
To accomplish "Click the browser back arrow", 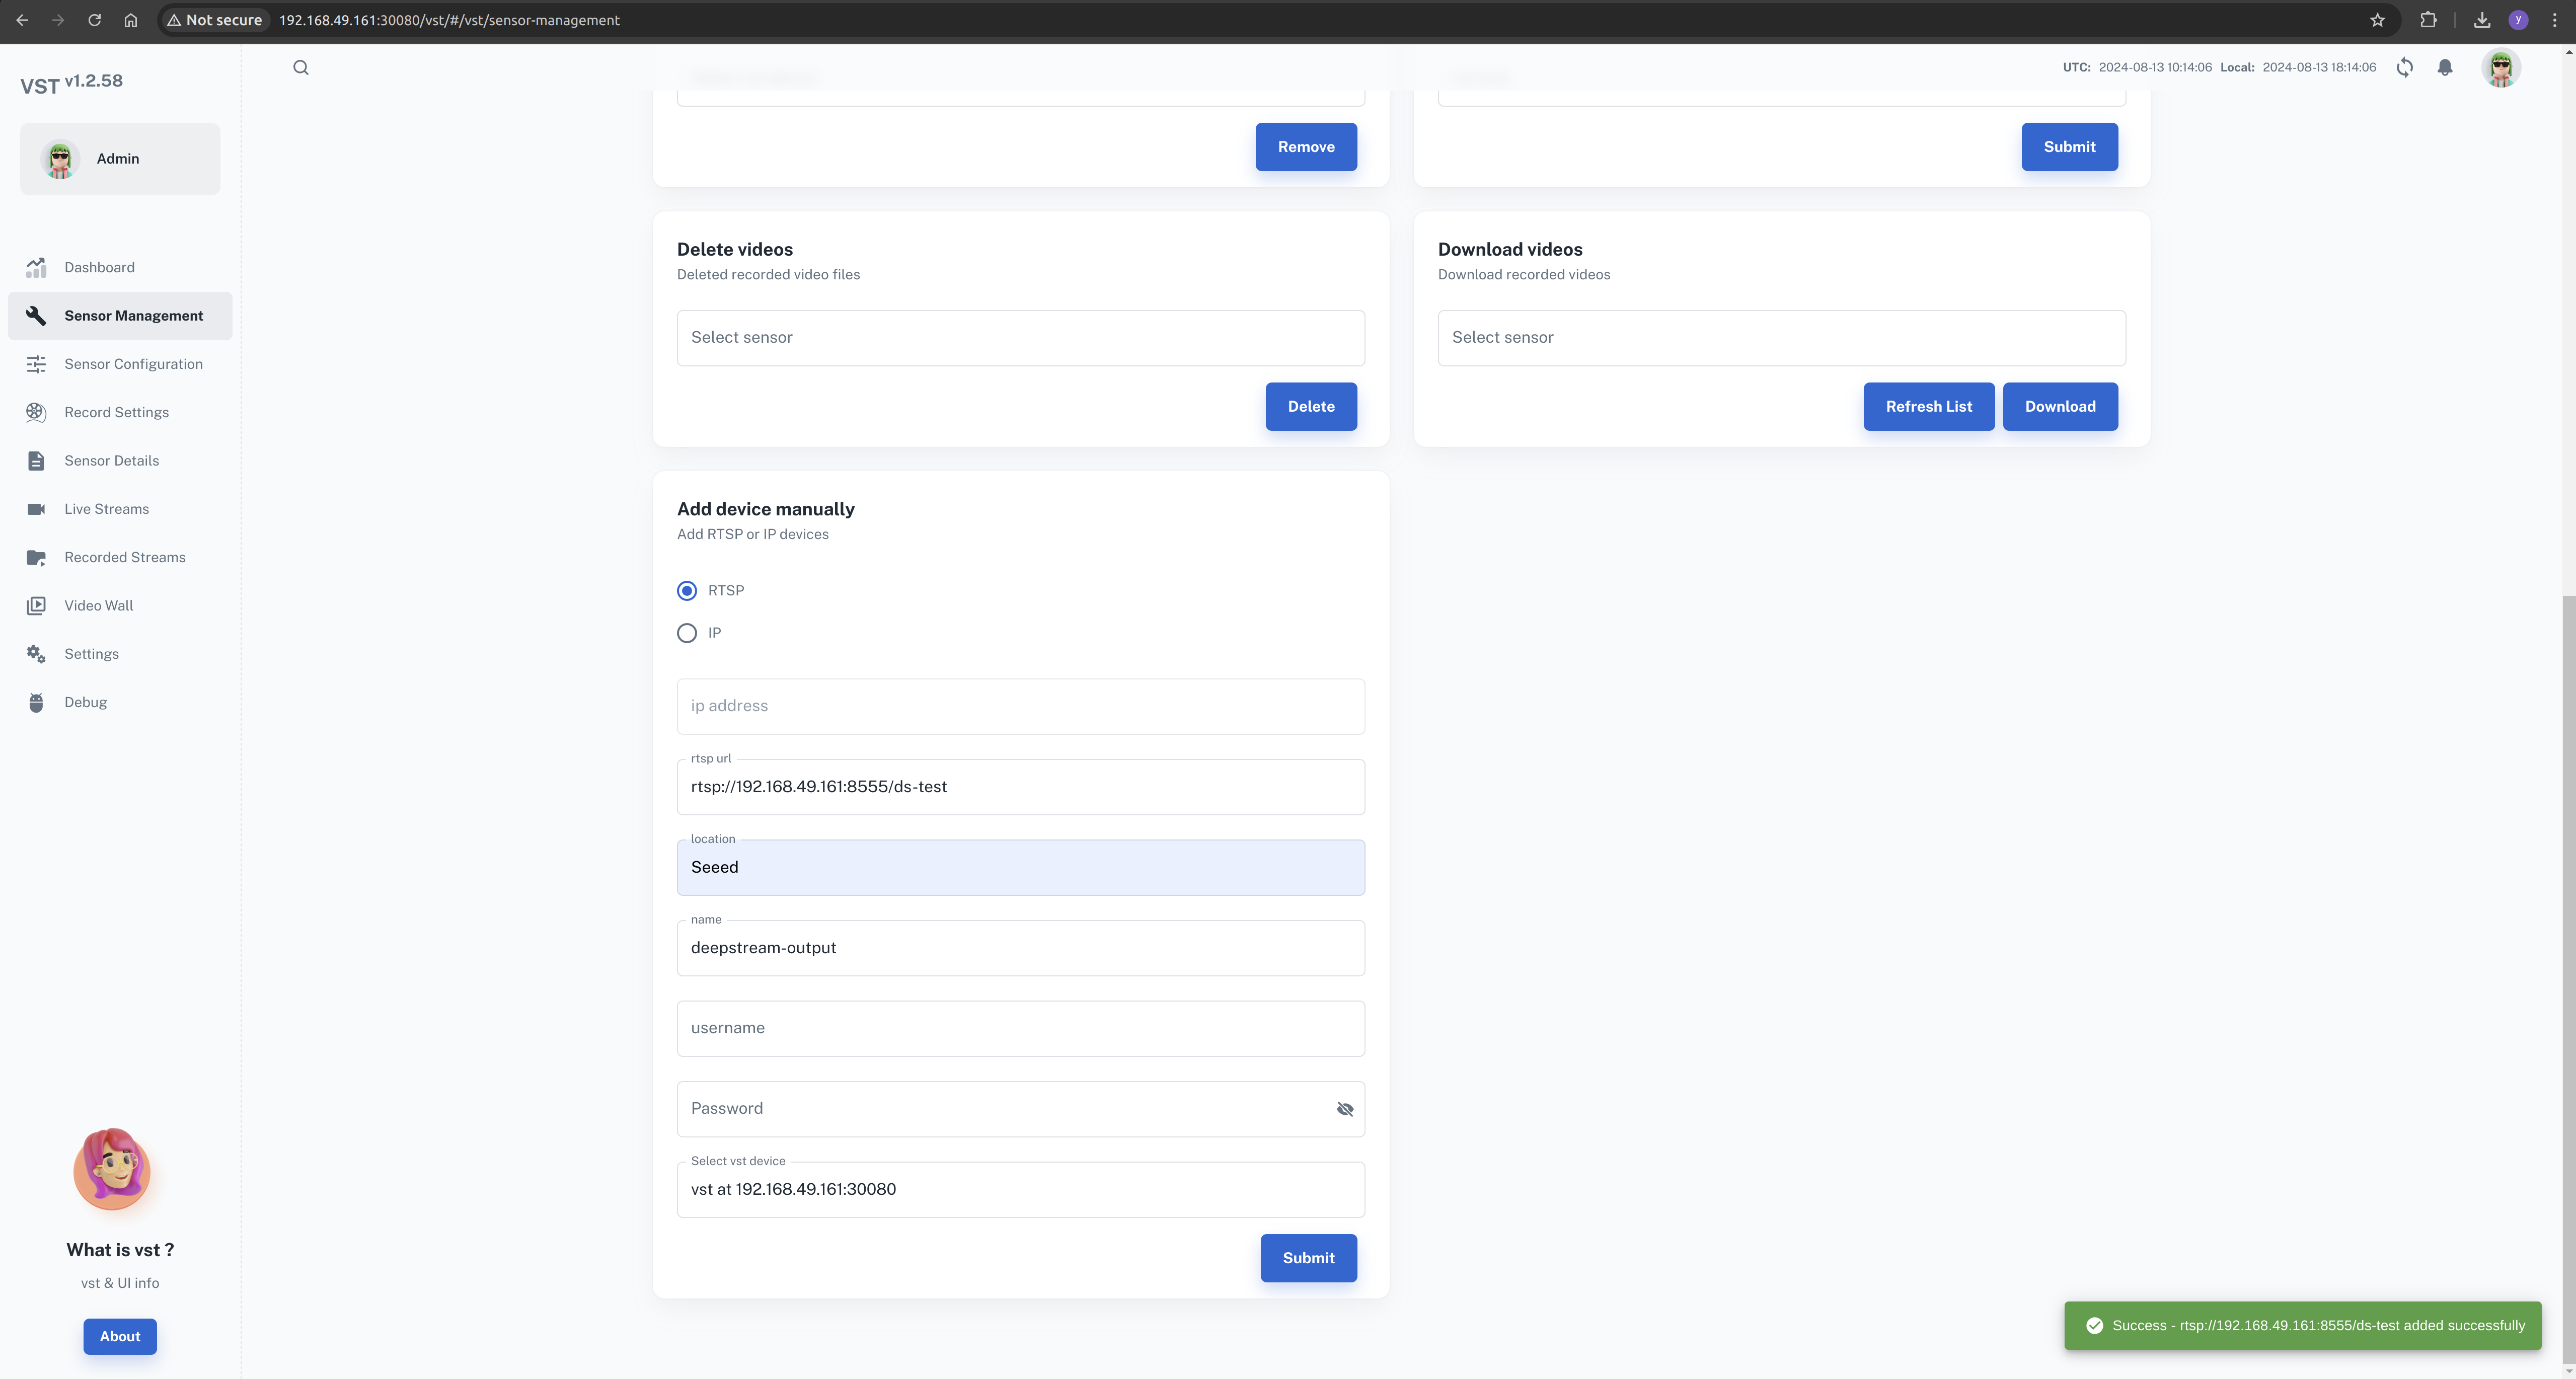I will (x=22, y=20).
